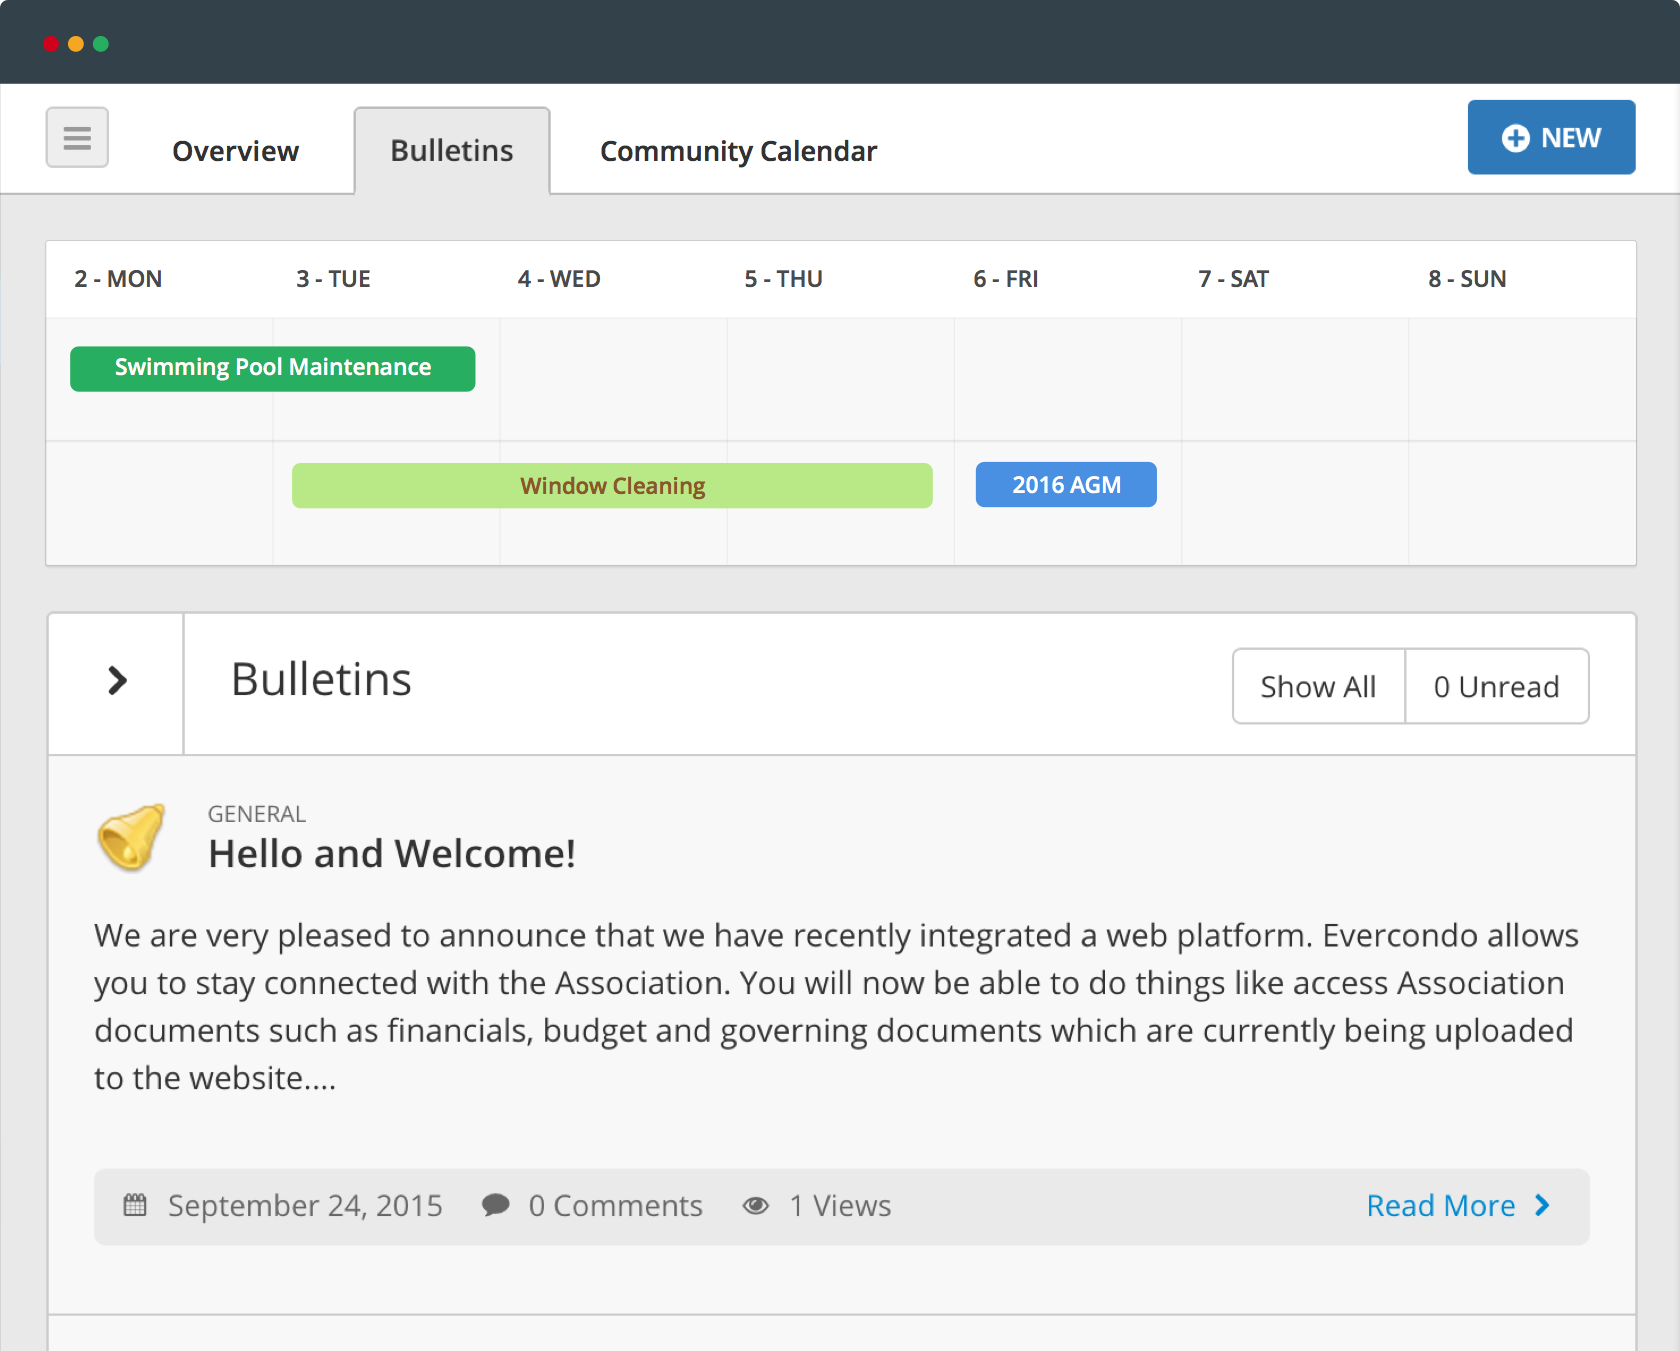Filter by 0 Unread bulletins
The image size is (1680, 1351).
[1496, 686]
